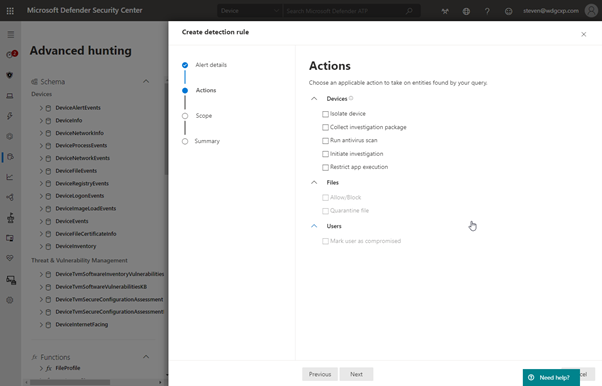Click the Next button
Viewport: 602px width, 386px height.
coord(356,374)
